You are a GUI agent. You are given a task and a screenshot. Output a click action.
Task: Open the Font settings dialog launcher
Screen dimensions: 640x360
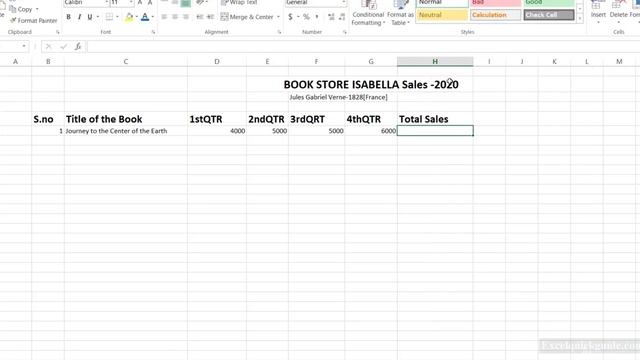click(153, 32)
